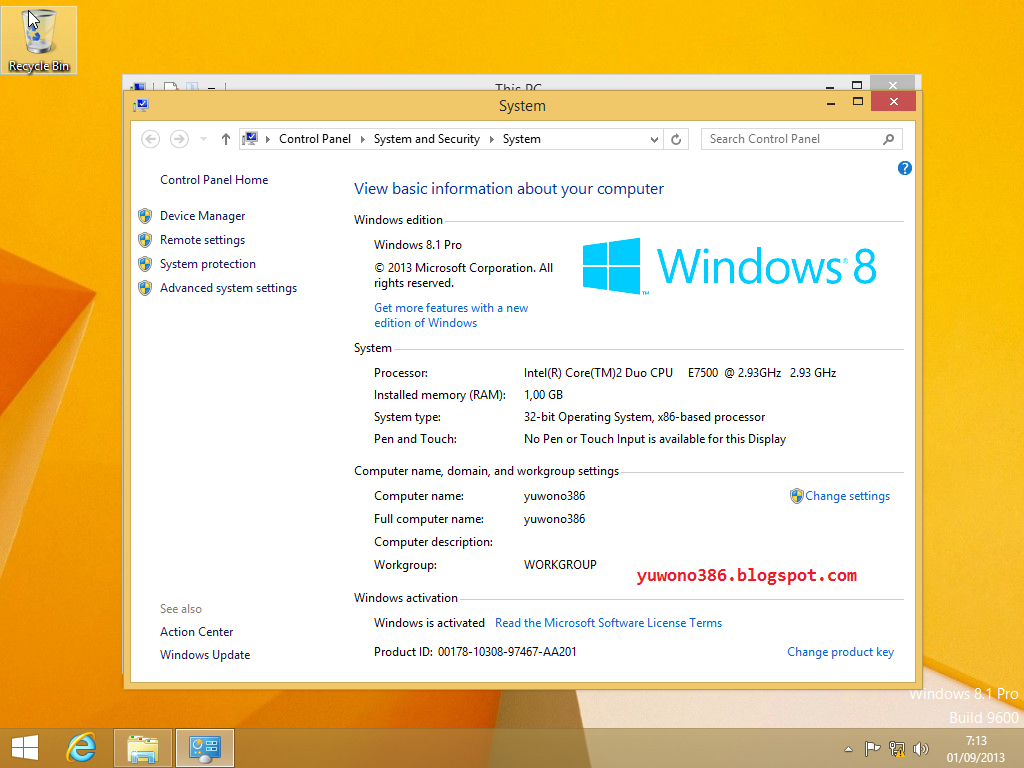This screenshot has width=1024, height=768.
Task: Click Get more features with a new edition link
Action: coord(451,315)
